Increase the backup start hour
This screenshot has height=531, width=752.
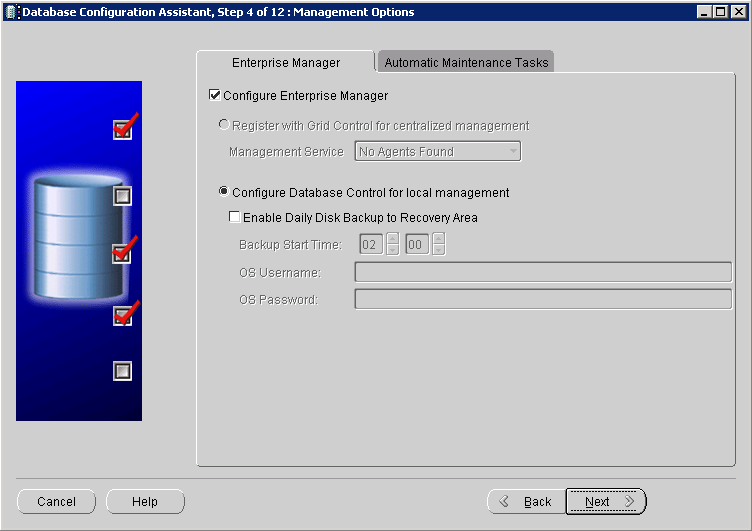393,238
